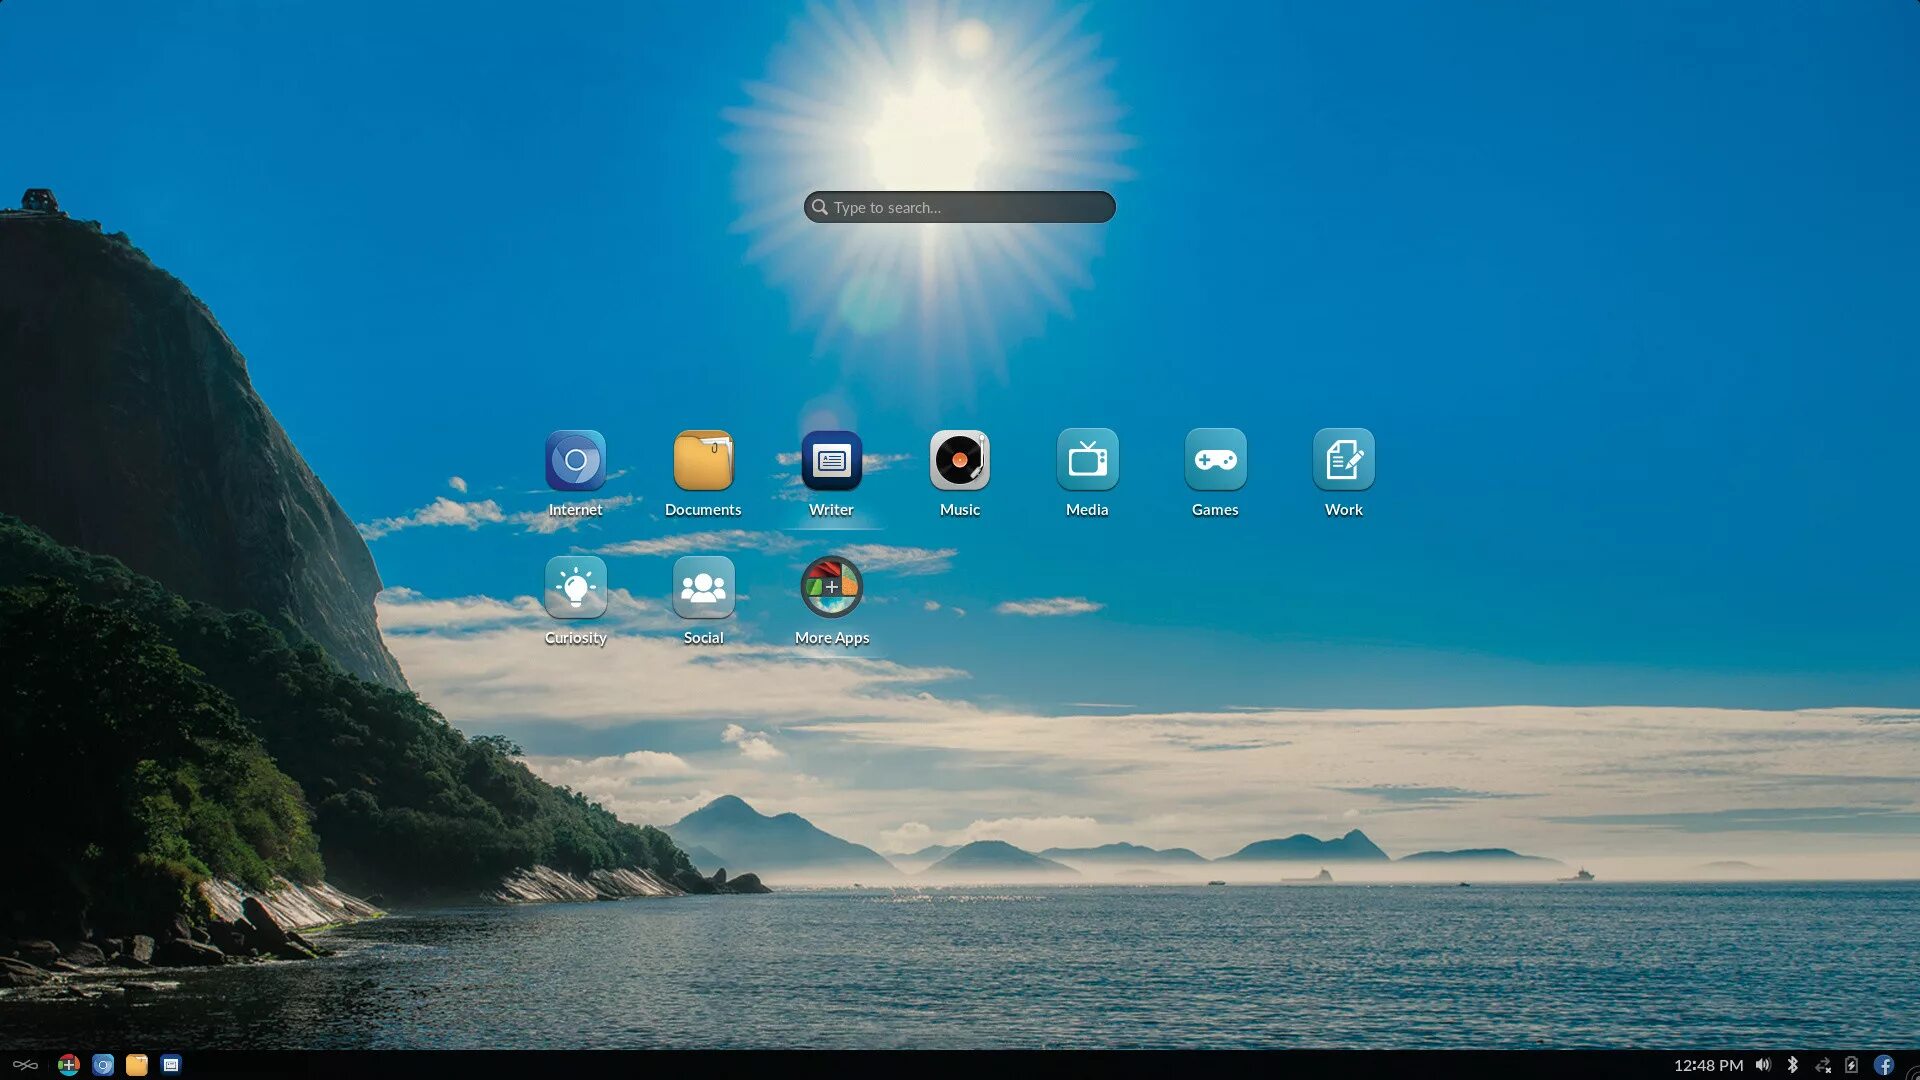Open the Bluetooth tray menu
The width and height of the screenshot is (1920, 1080).
(1792, 1065)
